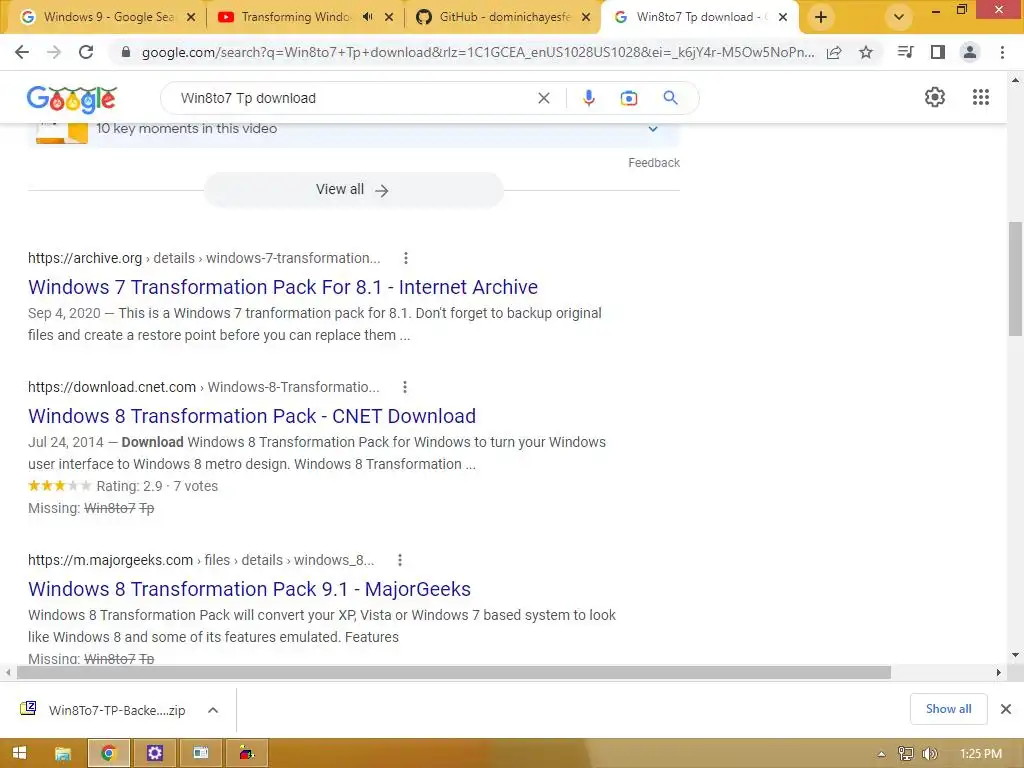The height and width of the screenshot is (768, 1024).
Task: Switch to Windows 9 Google Search tab
Action: pos(108,17)
